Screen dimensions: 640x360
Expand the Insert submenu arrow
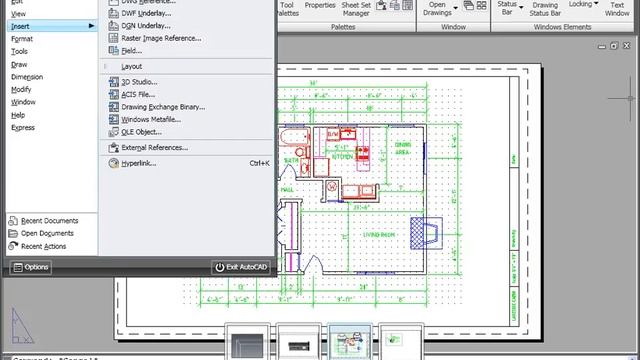[x=91, y=26]
